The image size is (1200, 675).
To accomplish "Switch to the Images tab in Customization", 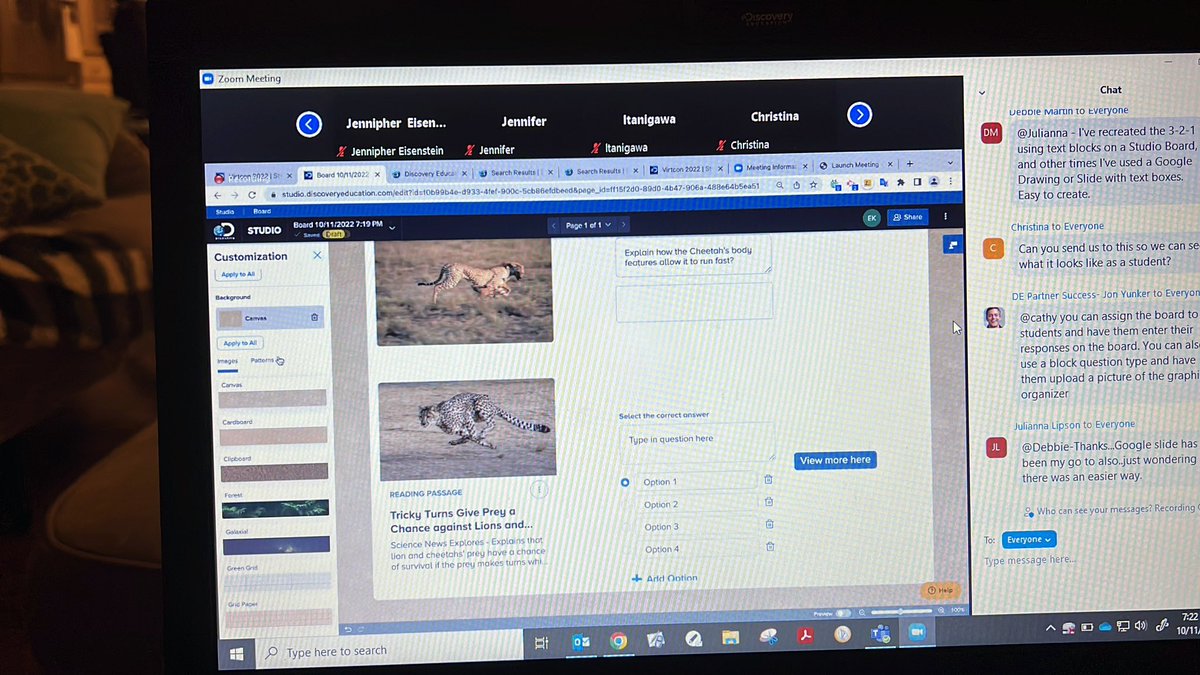I will tap(227, 361).
